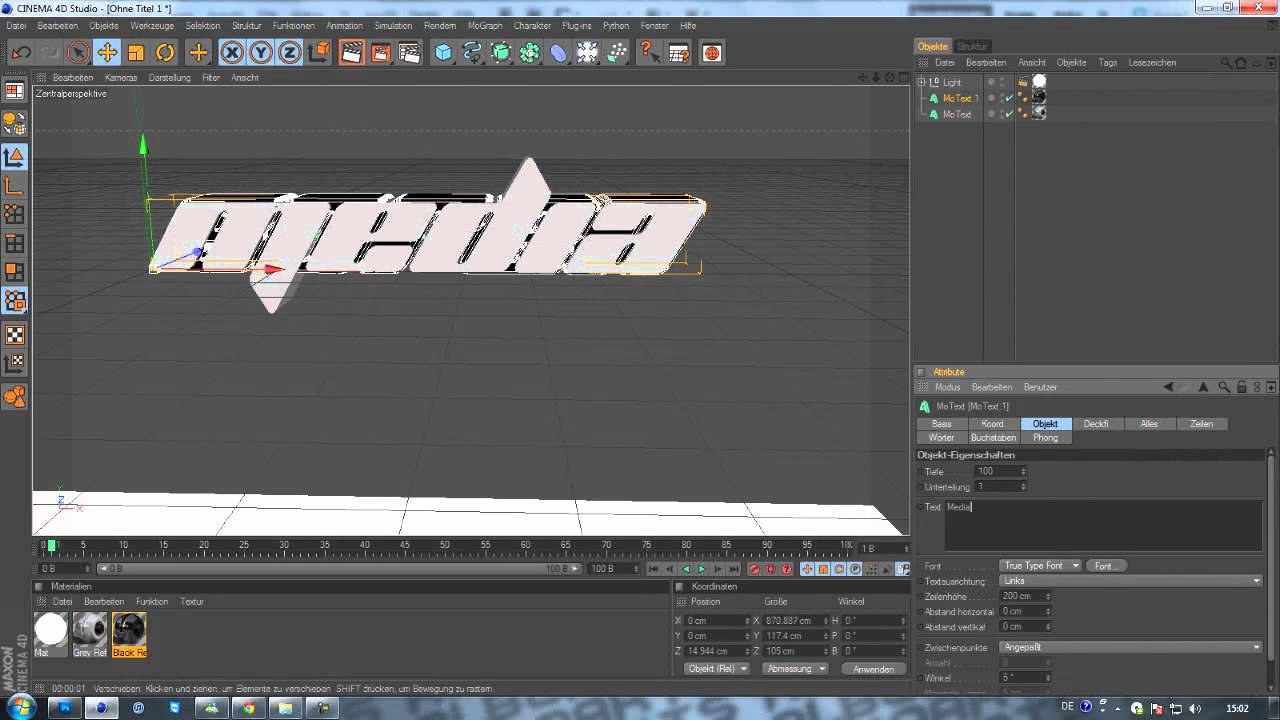Viewport: 1280px width, 720px height.
Task: Switch to Model mode in left palette
Action: [x=14, y=156]
